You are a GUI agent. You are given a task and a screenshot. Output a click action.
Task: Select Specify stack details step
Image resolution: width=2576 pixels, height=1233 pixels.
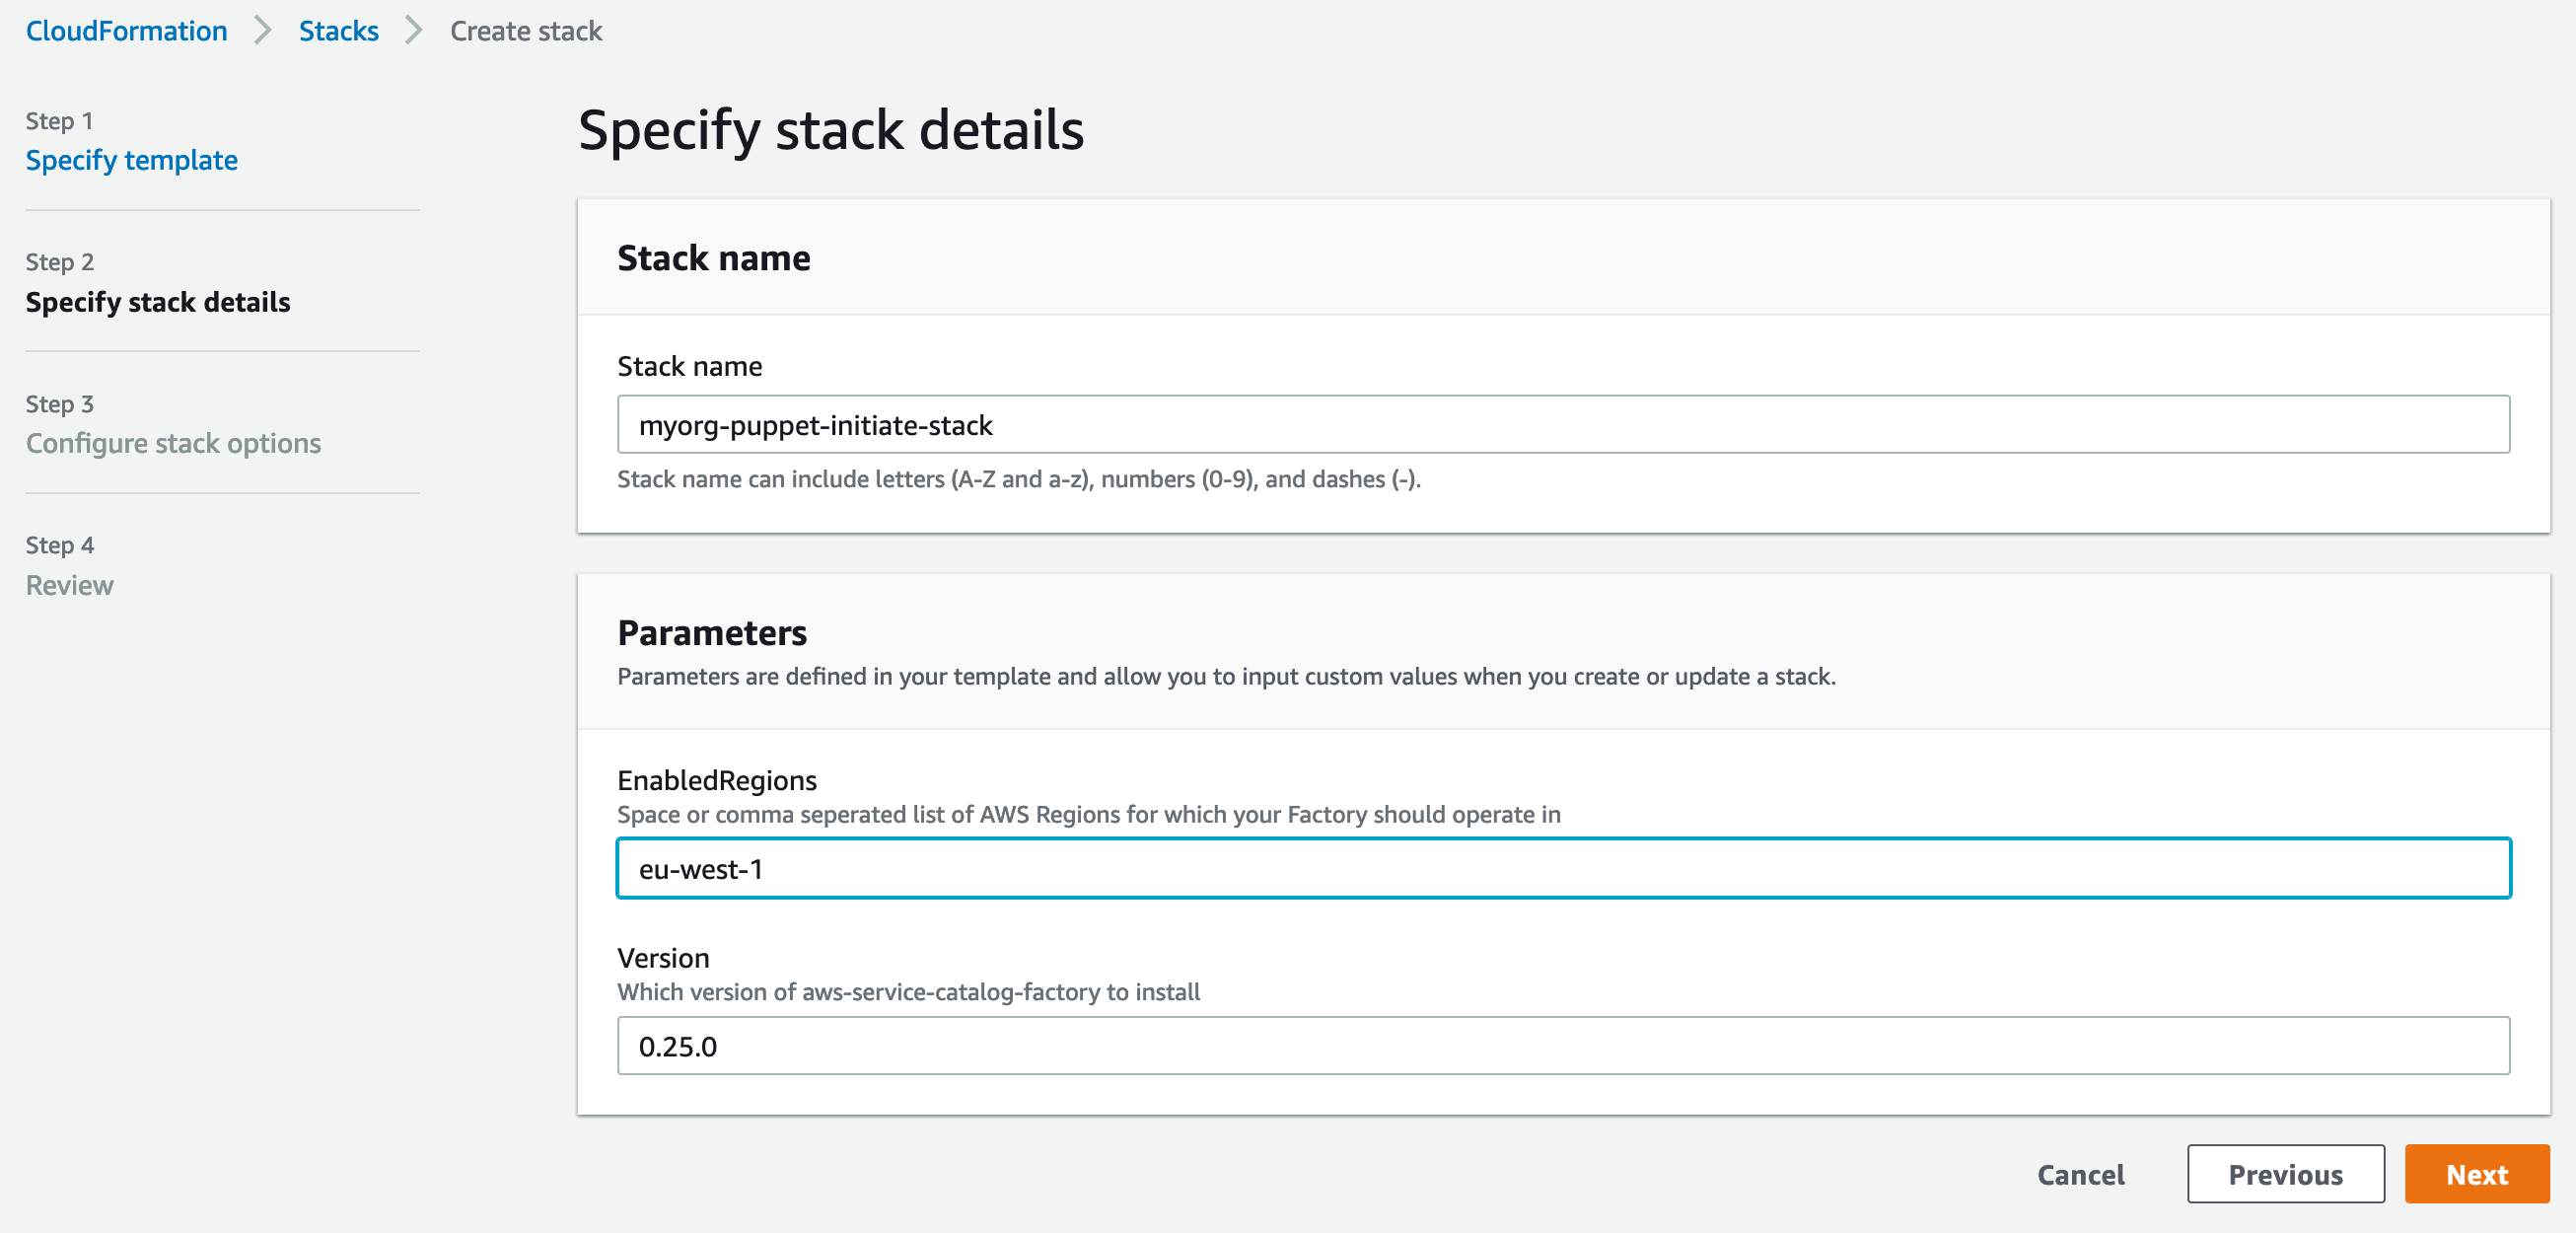click(x=158, y=302)
